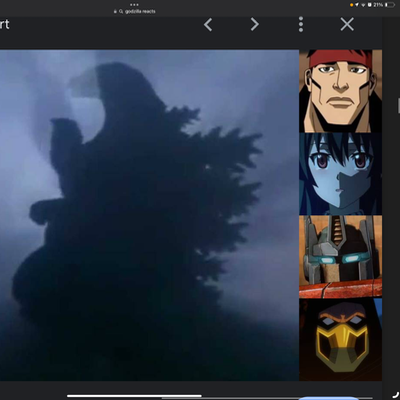Open the three-dot multitasking menu at top
Image resolution: width=400 pixels, height=400 pixels.
134,5
